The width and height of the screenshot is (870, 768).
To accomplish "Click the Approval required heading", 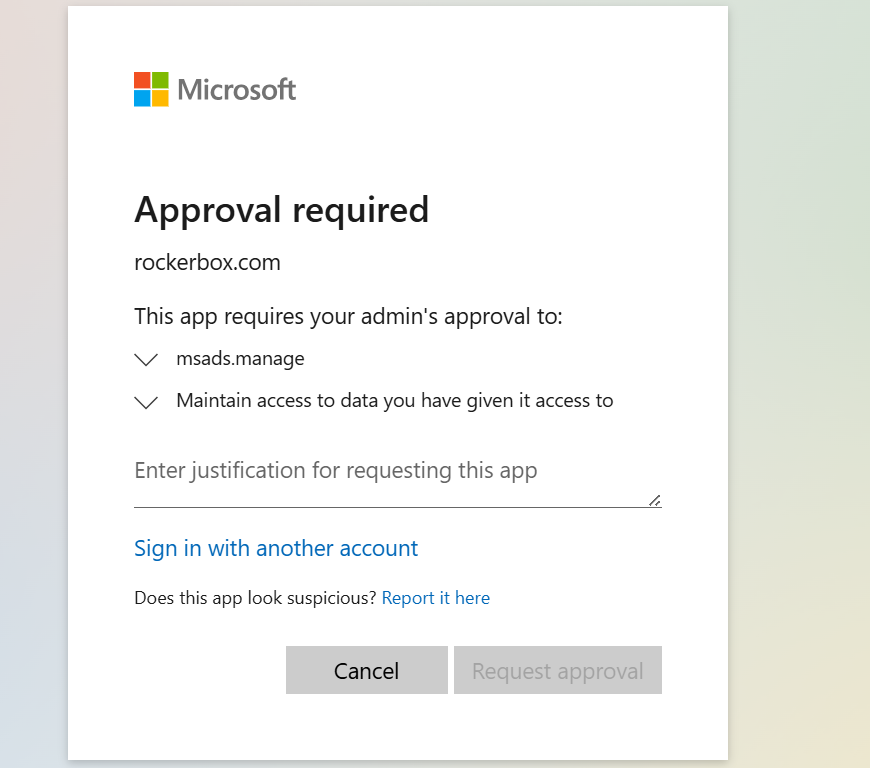I will tap(281, 211).
